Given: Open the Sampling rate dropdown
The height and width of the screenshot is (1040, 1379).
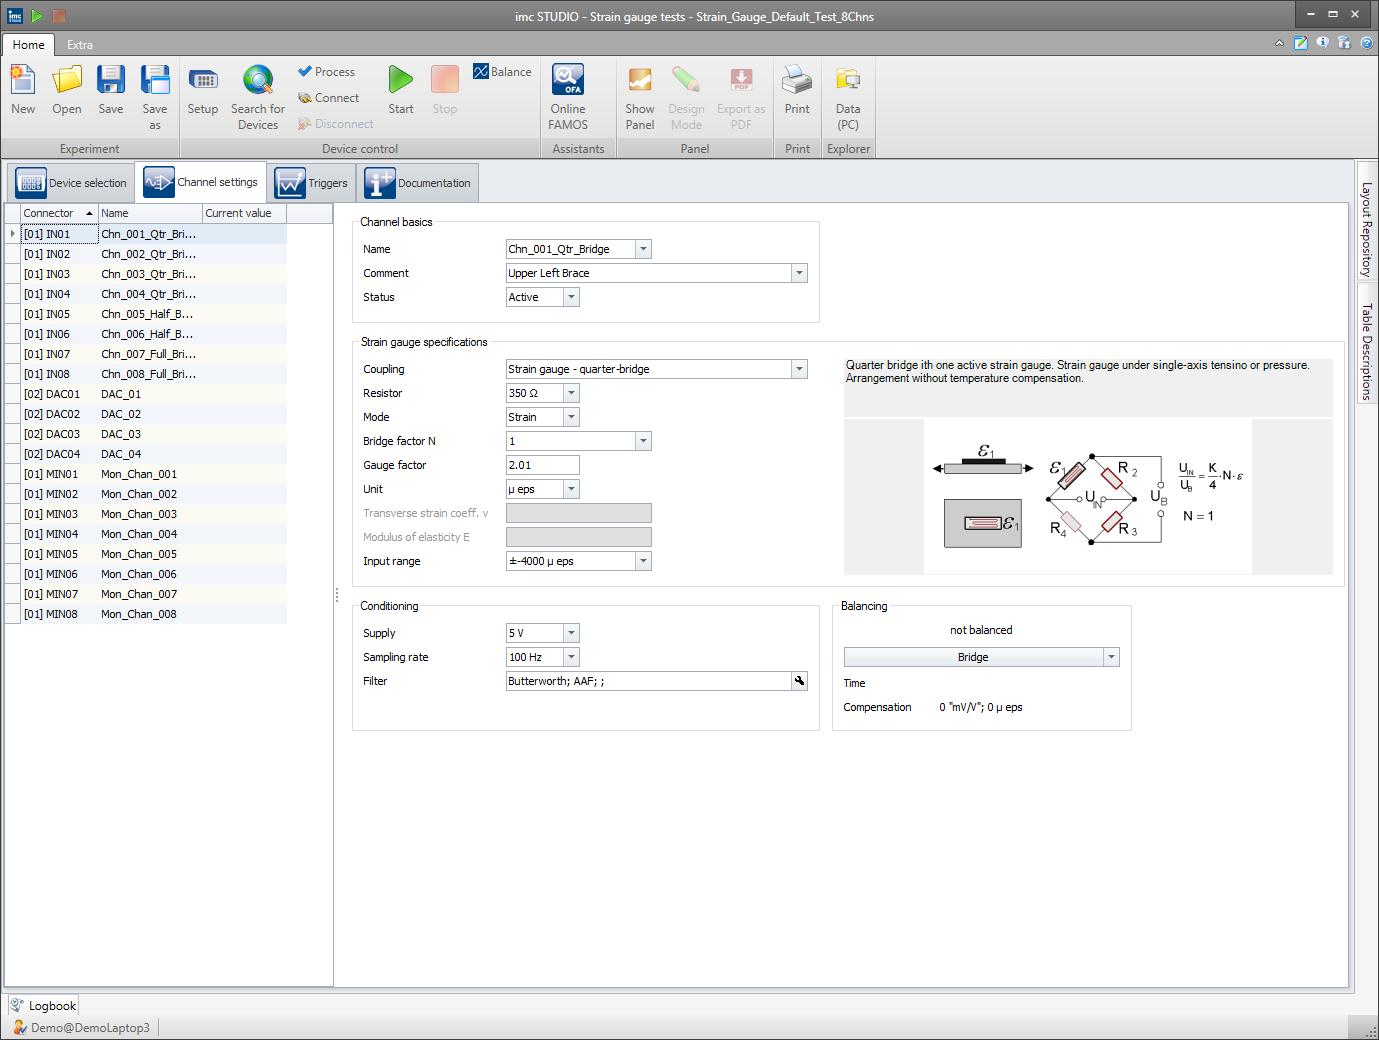Looking at the screenshot, I should click(x=571, y=657).
